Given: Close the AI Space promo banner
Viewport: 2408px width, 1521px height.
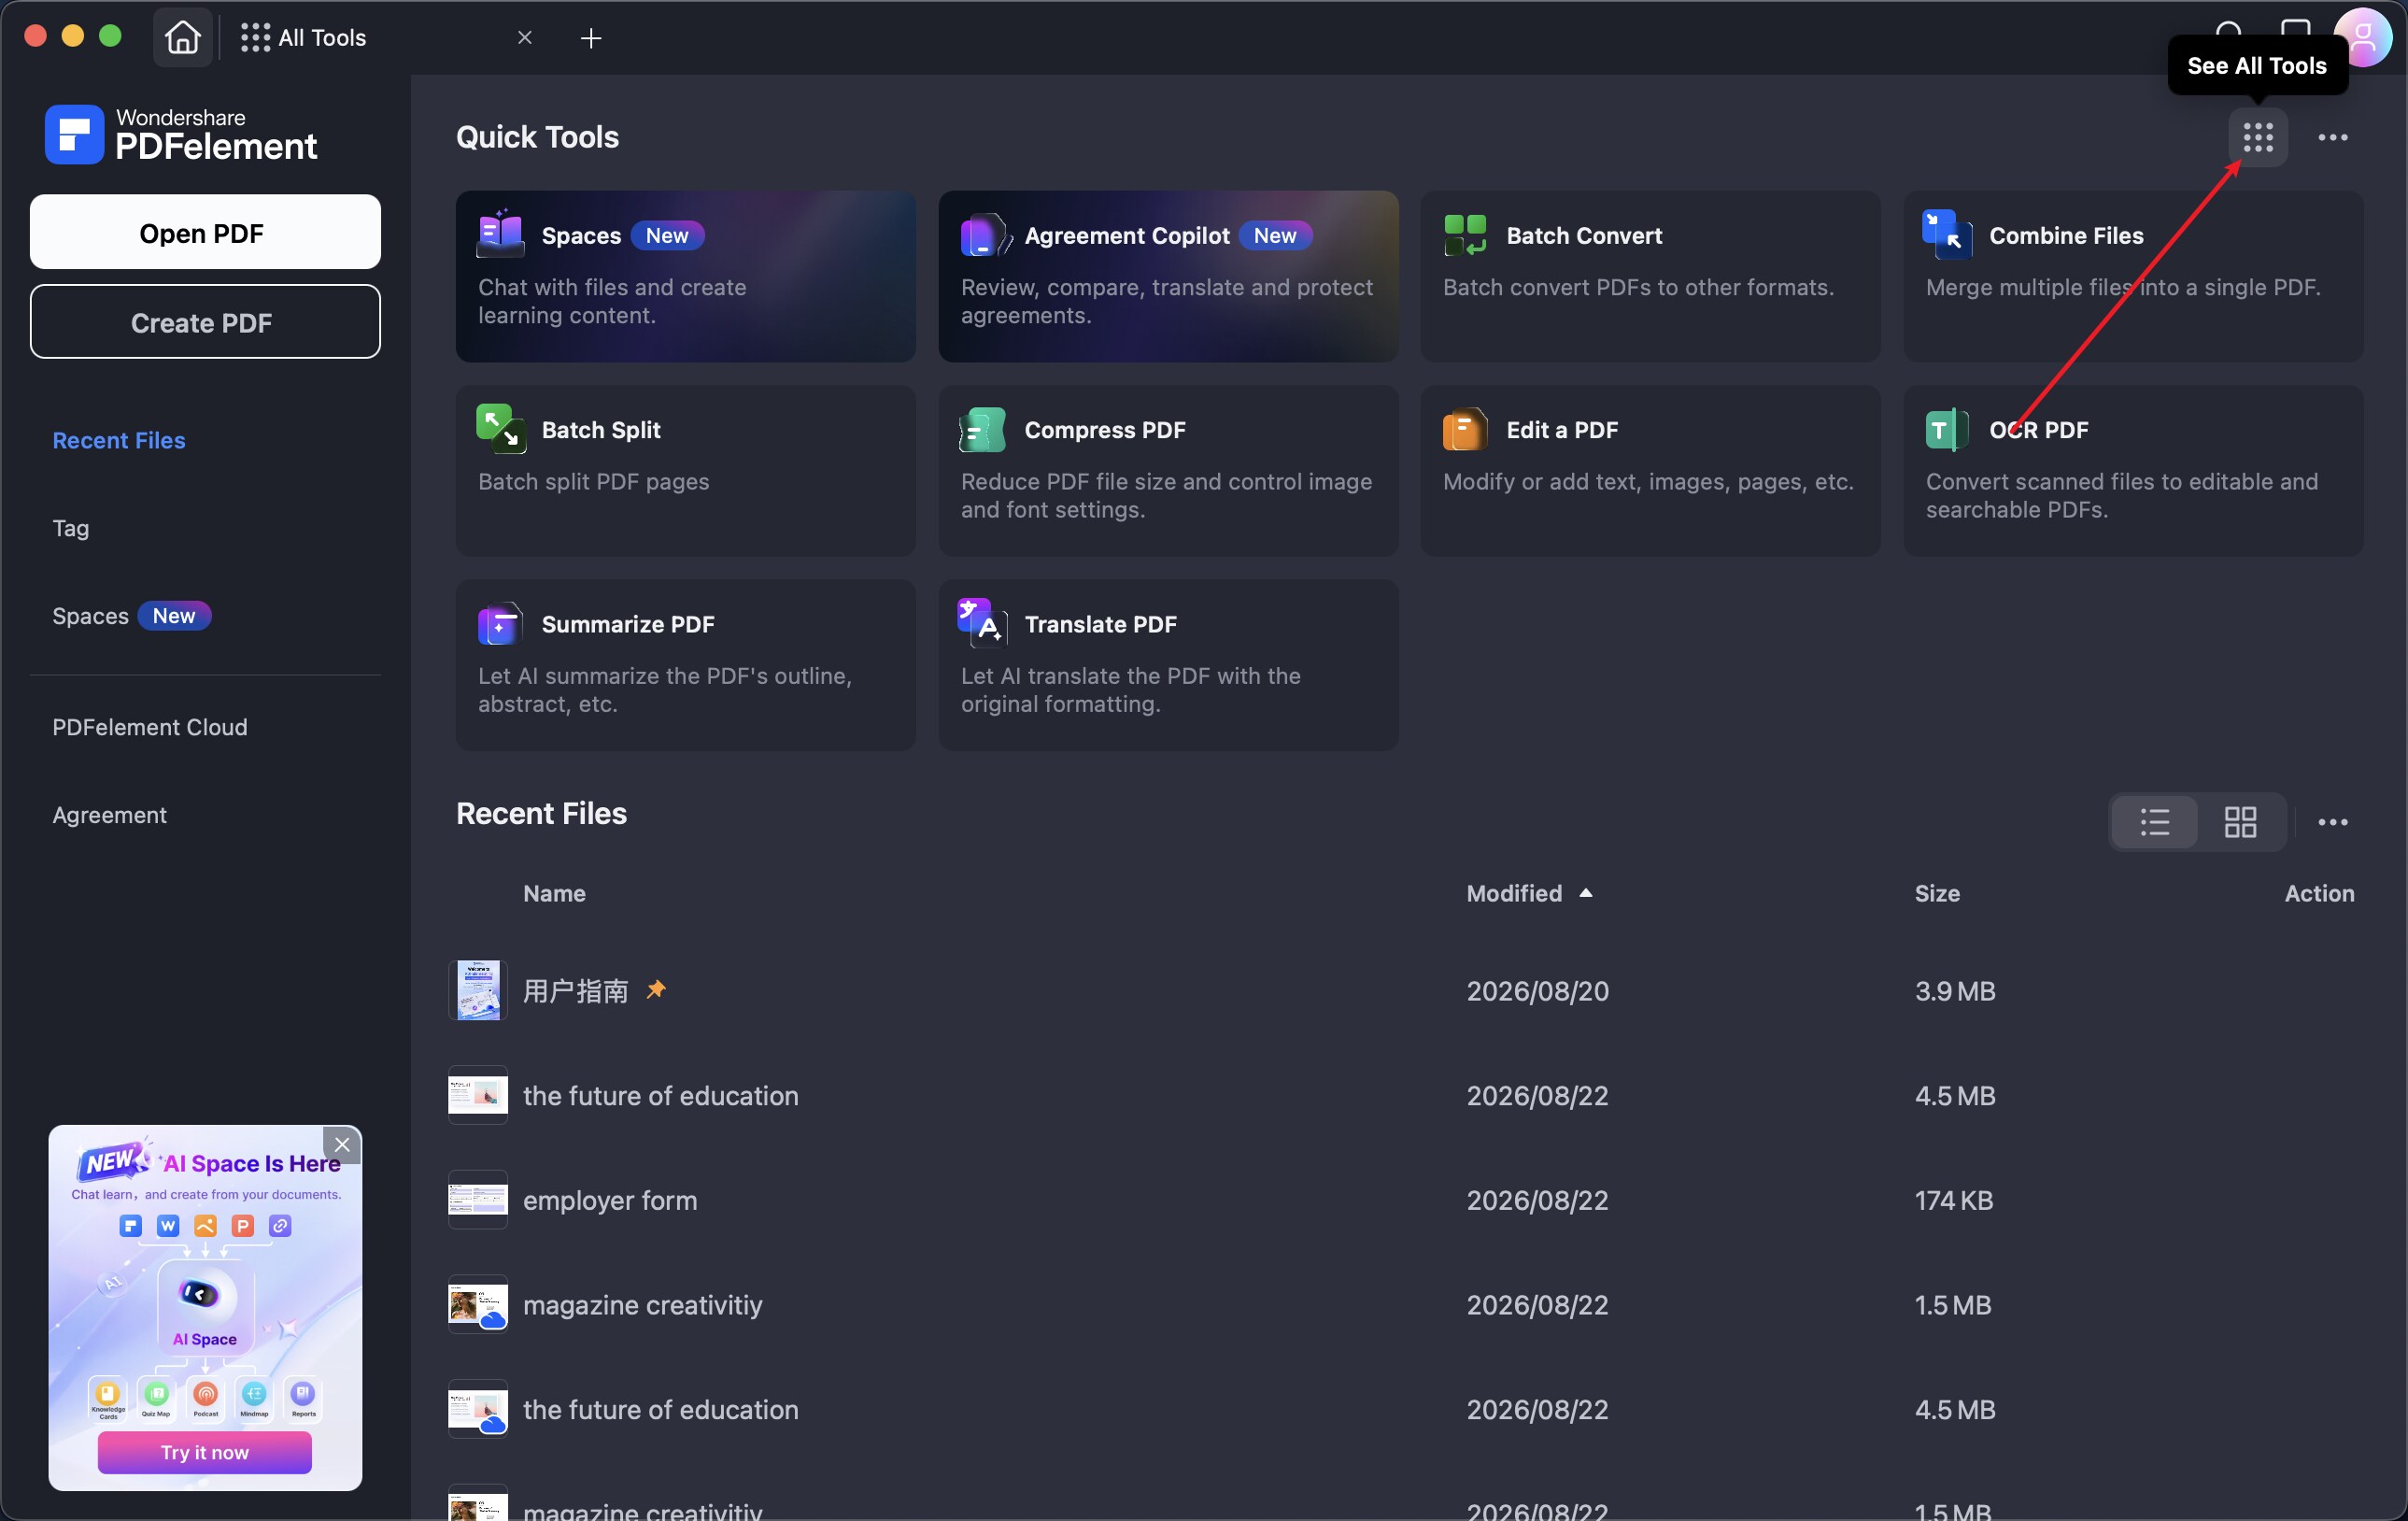Looking at the screenshot, I should click(x=342, y=1144).
